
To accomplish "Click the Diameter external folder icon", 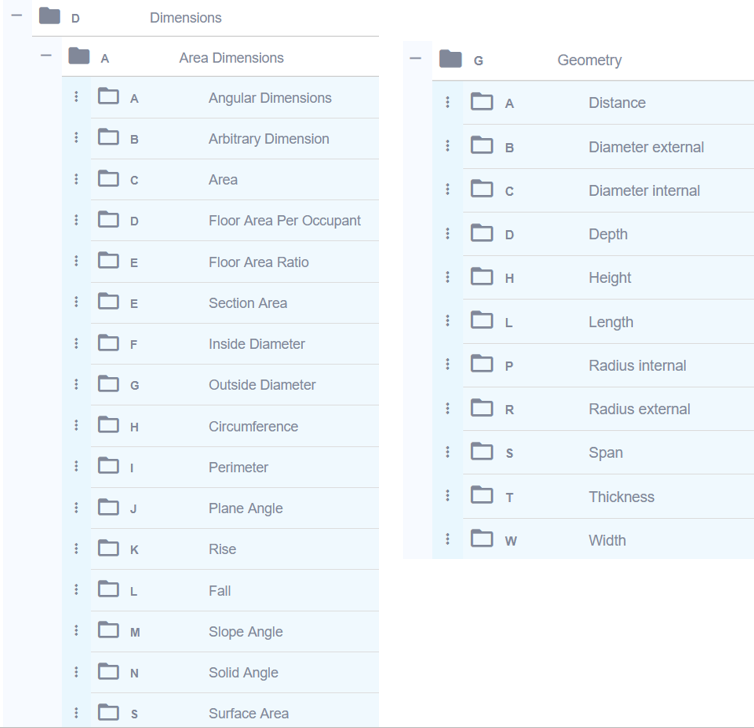I will (x=482, y=145).
